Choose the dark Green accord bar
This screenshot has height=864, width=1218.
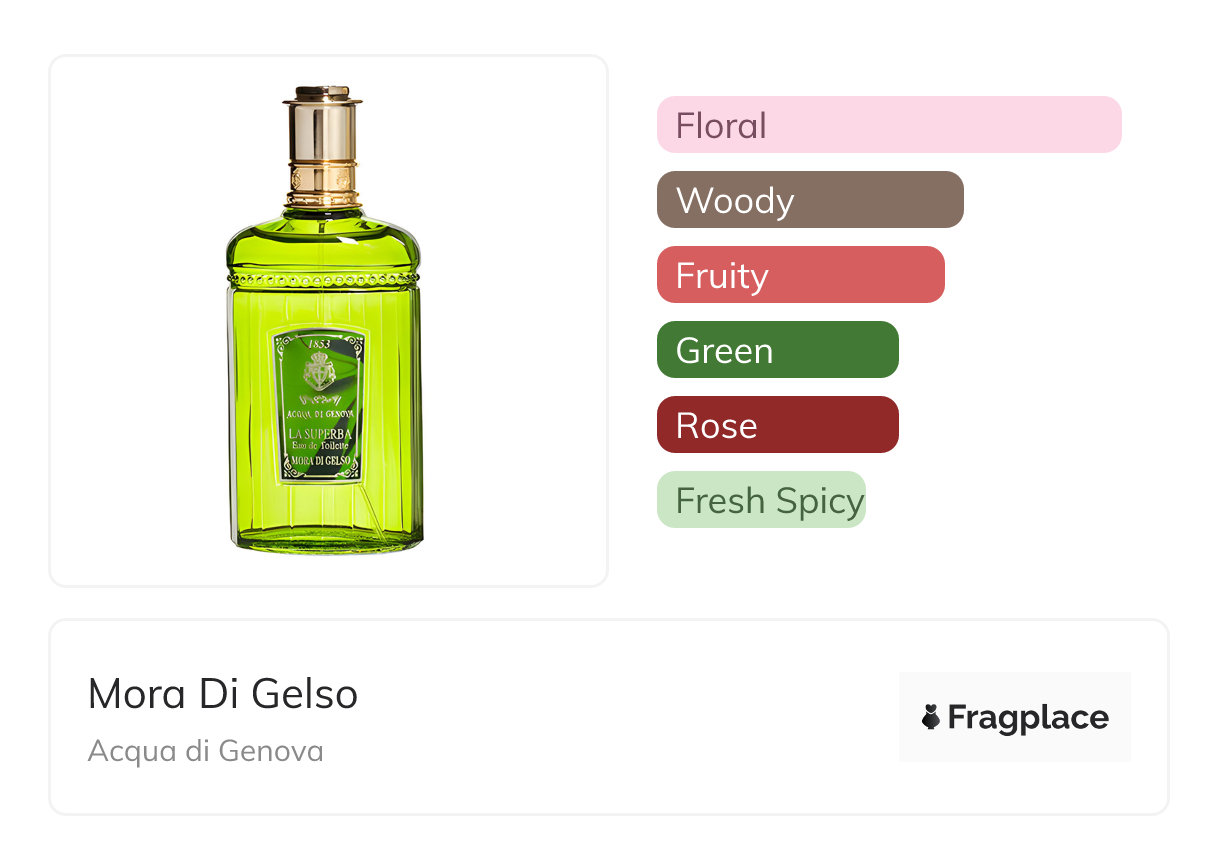coord(777,350)
